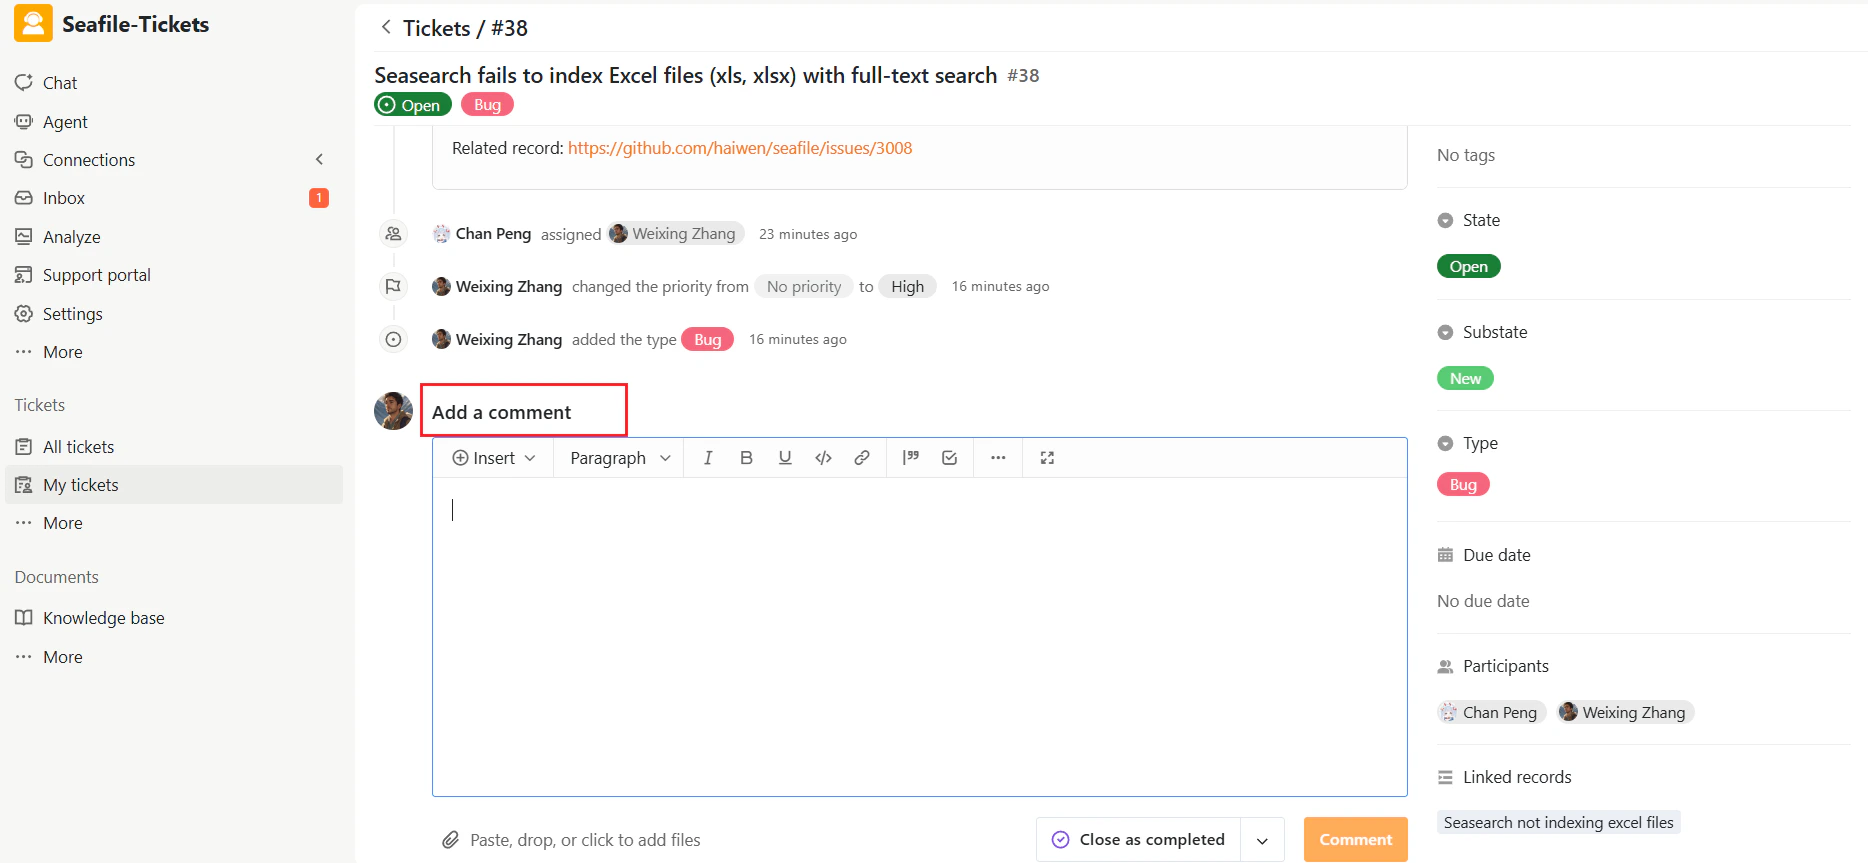Viewport: 1868px width, 863px height.
Task: Click the Linked records list icon
Action: [1445, 777]
